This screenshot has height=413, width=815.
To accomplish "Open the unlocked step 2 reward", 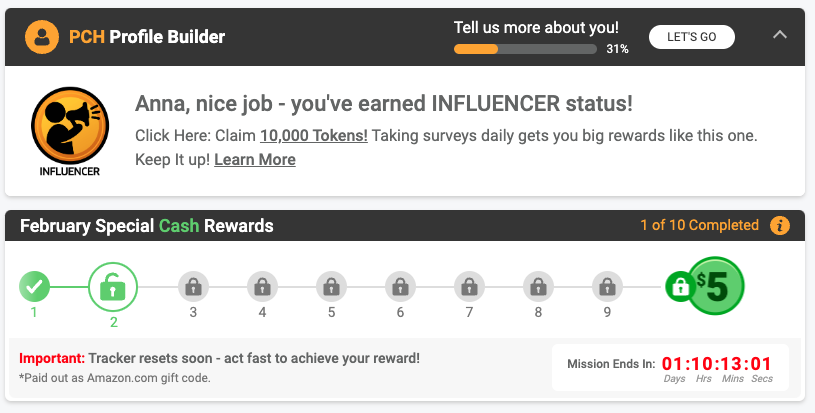I will pyautogui.click(x=113, y=287).
